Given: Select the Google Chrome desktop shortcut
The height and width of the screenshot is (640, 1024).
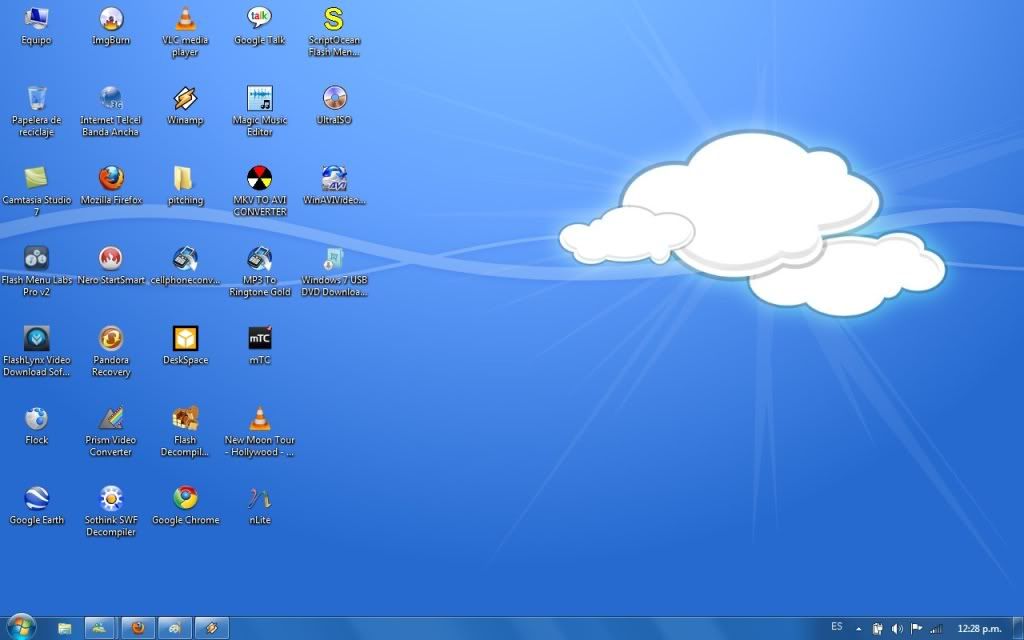Looking at the screenshot, I should point(185,506).
